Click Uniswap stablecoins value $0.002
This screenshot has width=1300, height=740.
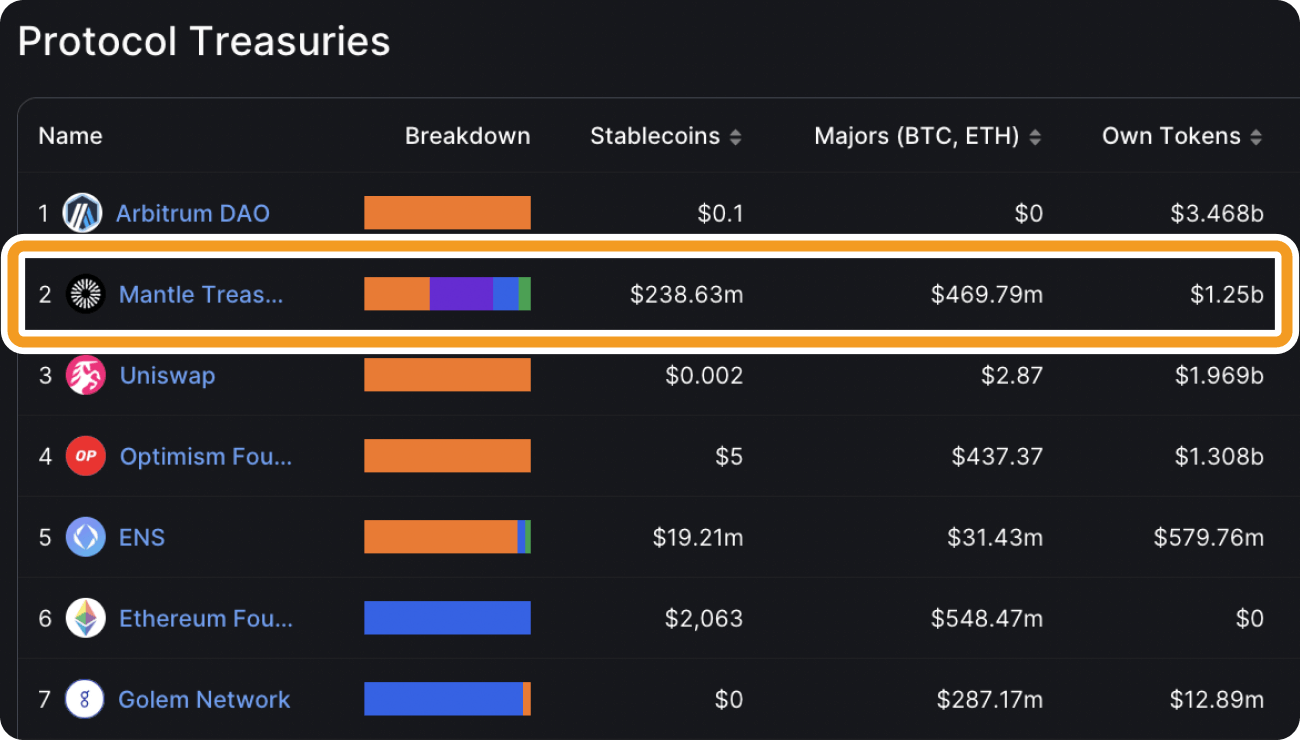(704, 375)
